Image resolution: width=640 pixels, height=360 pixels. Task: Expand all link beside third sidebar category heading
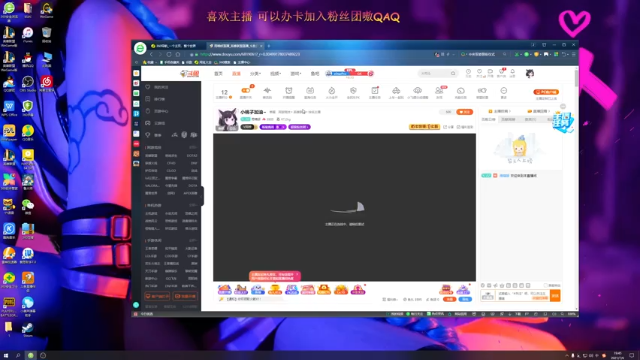(x=193, y=240)
